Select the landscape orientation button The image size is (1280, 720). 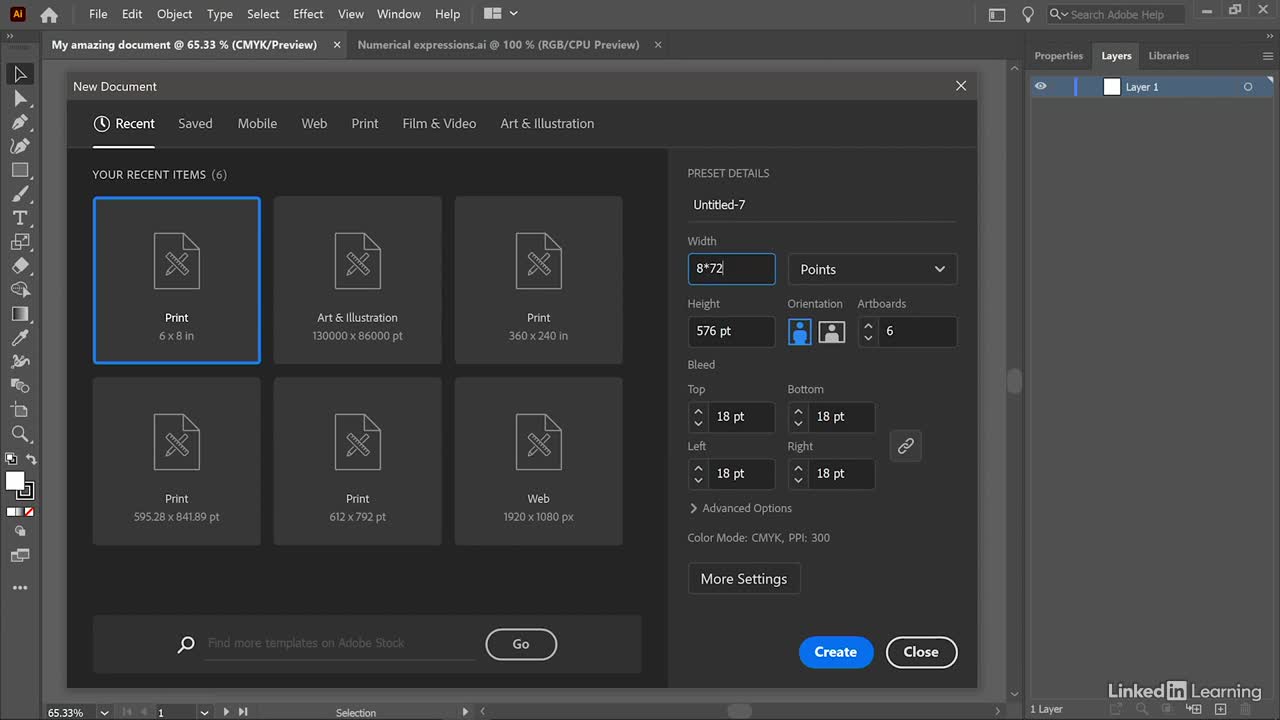coord(832,332)
